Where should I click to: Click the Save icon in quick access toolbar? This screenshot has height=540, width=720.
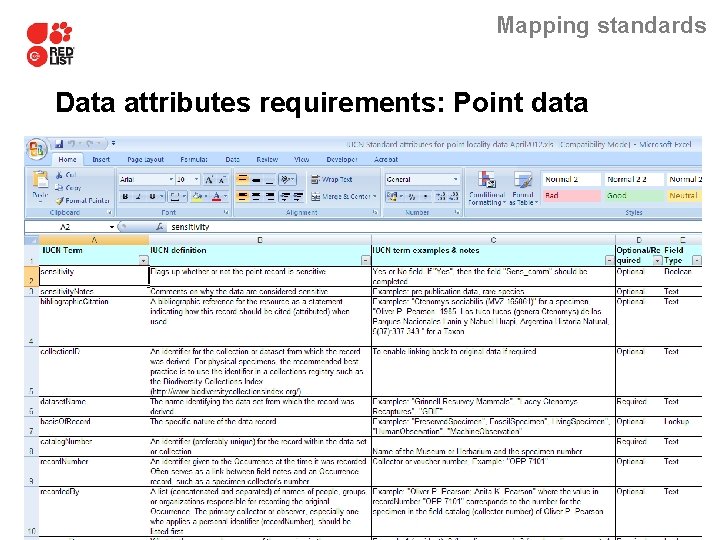(59, 144)
